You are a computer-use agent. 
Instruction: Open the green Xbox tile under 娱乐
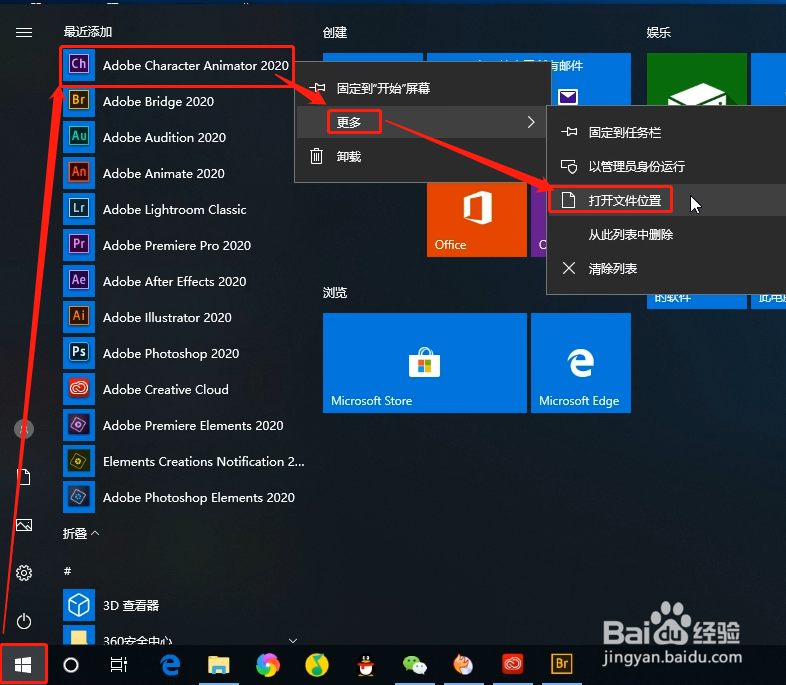(x=697, y=79)
